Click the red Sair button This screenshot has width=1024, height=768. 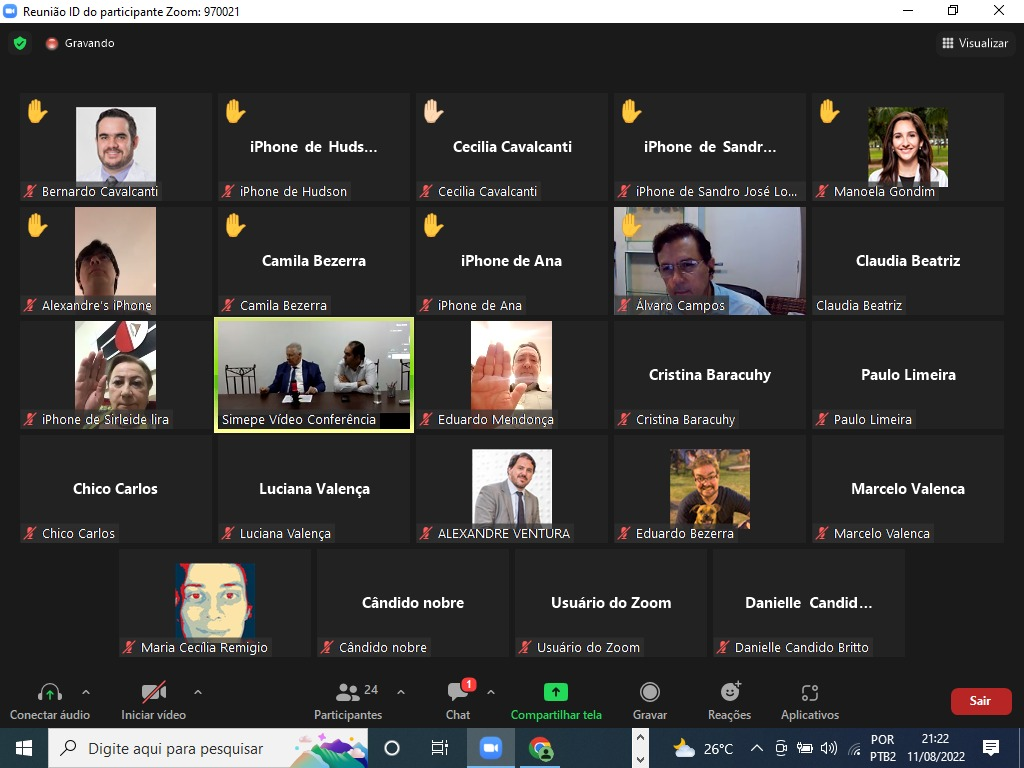tap(980, 701)
